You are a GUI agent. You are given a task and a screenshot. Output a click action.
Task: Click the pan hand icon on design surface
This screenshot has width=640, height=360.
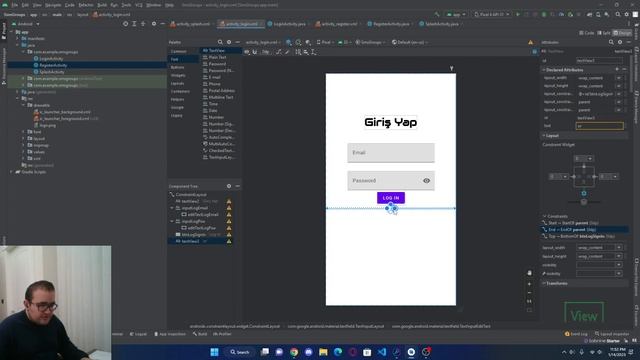coord(529,273)
